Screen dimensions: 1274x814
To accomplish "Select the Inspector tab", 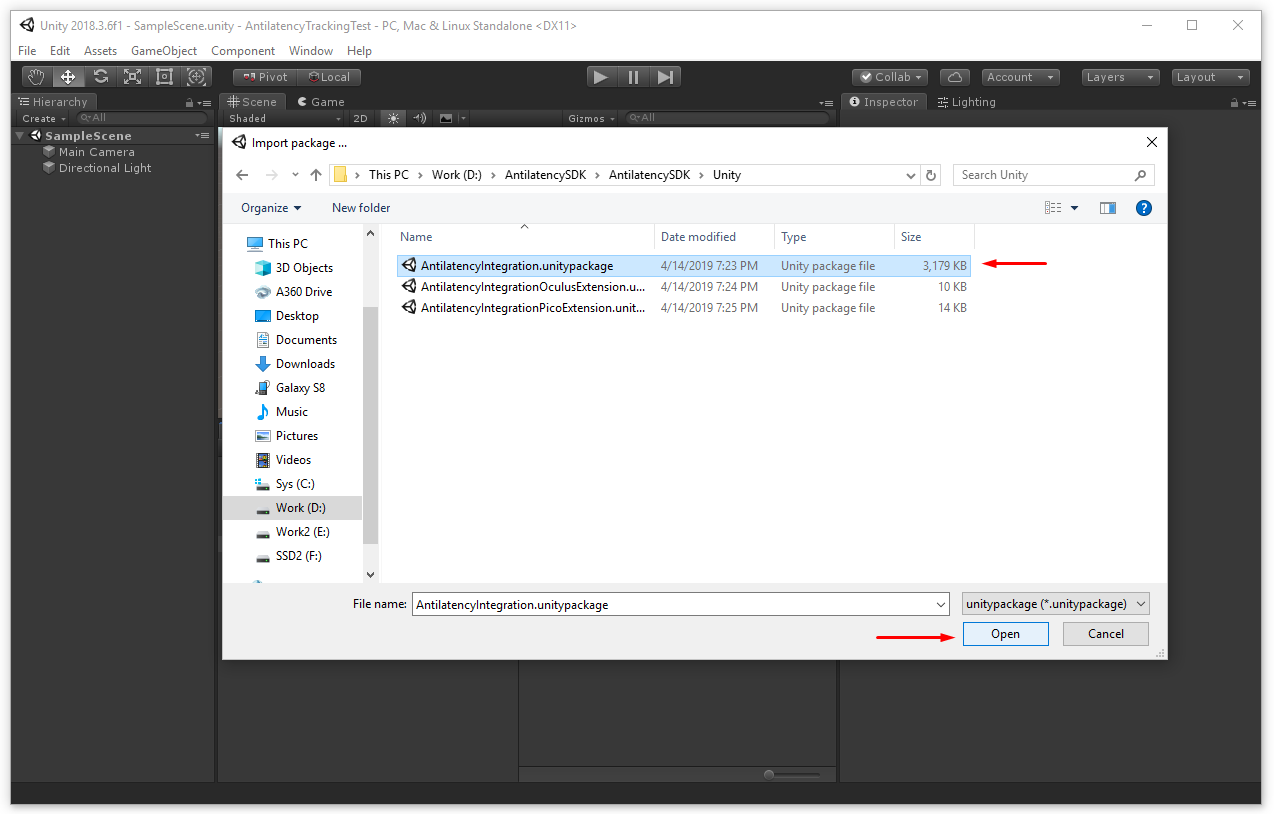I will click(884, 102).
